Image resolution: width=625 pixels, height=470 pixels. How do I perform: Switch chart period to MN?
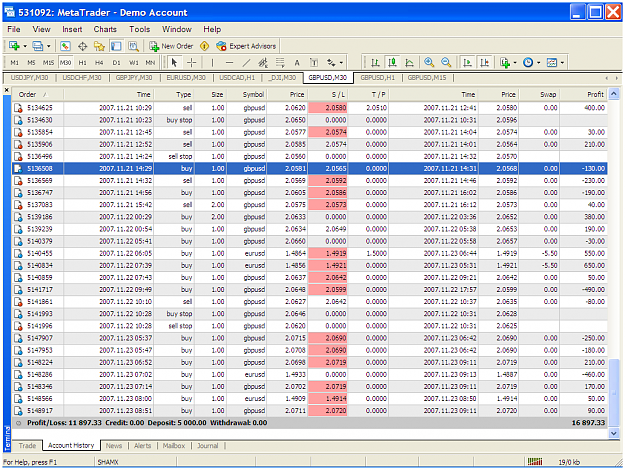(150, 63)
